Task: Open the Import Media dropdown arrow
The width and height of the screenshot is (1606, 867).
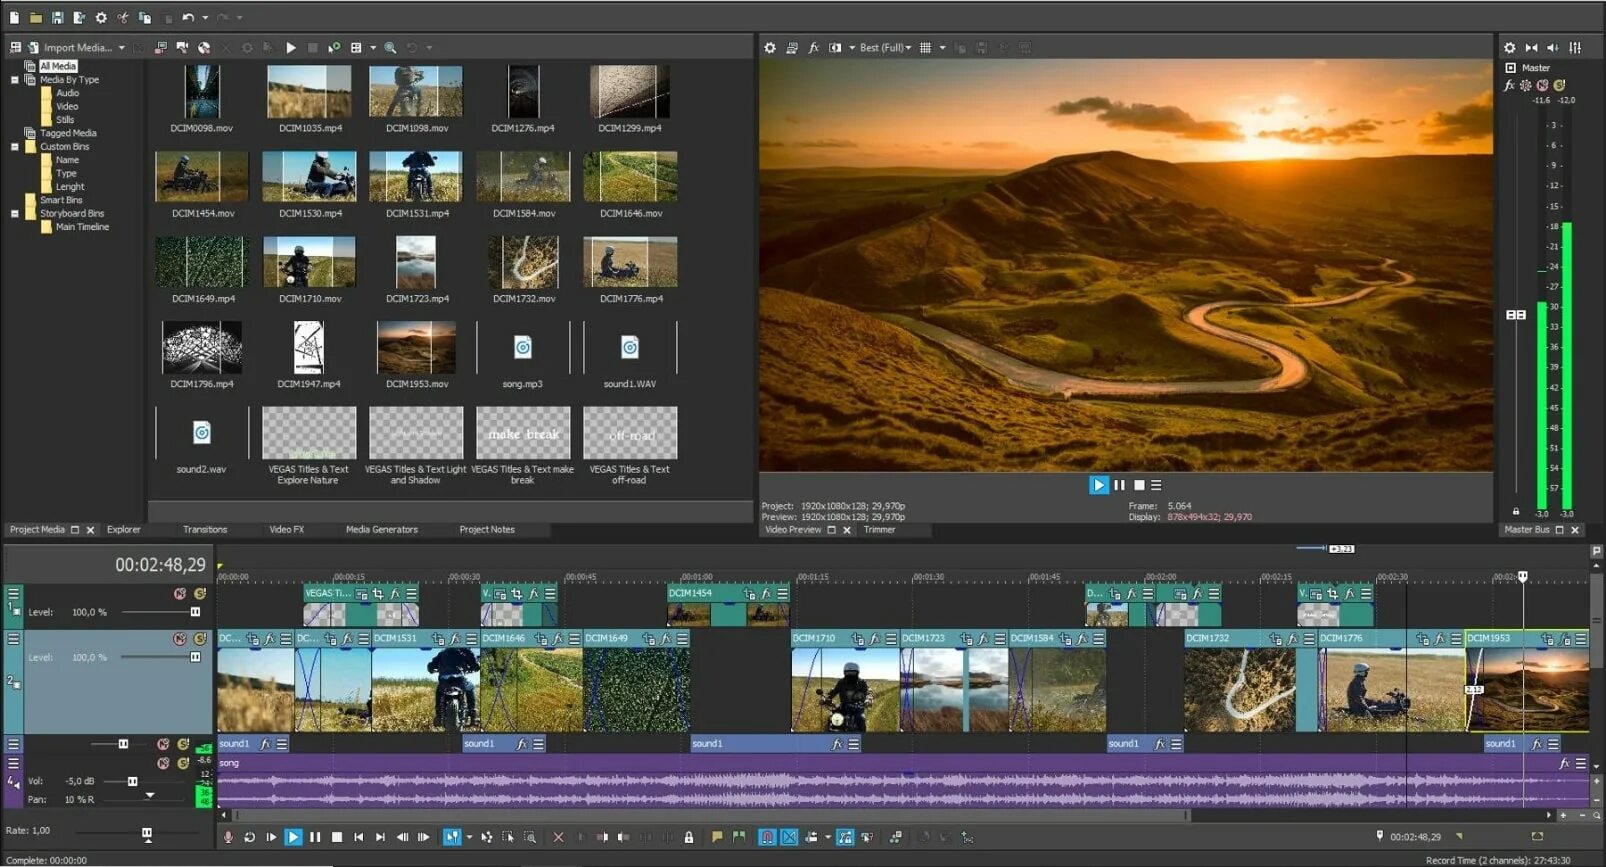Action: pos(122,47)
